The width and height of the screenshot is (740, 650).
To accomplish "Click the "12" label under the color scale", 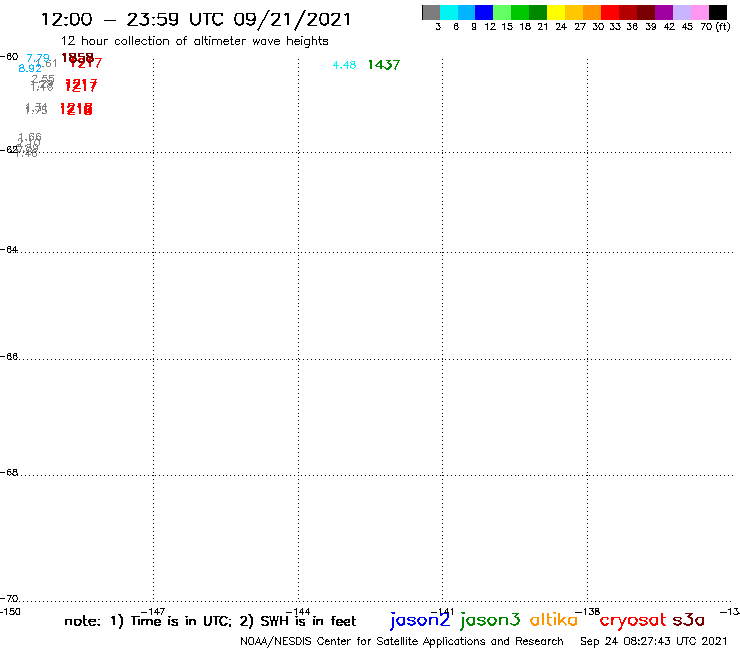I will click(490, 27).
